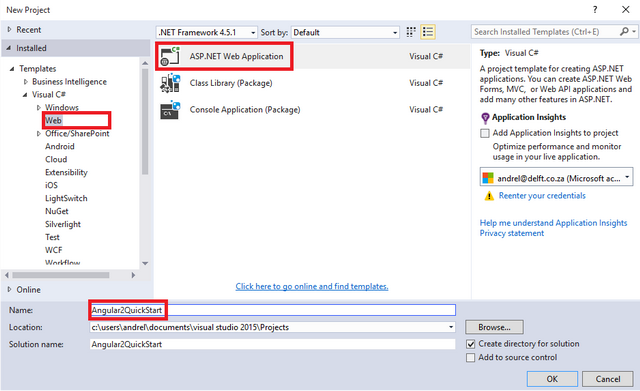The image size is (640, 391).
Task: Click tree vertical scrollbar down arrow
Action: 145,263
